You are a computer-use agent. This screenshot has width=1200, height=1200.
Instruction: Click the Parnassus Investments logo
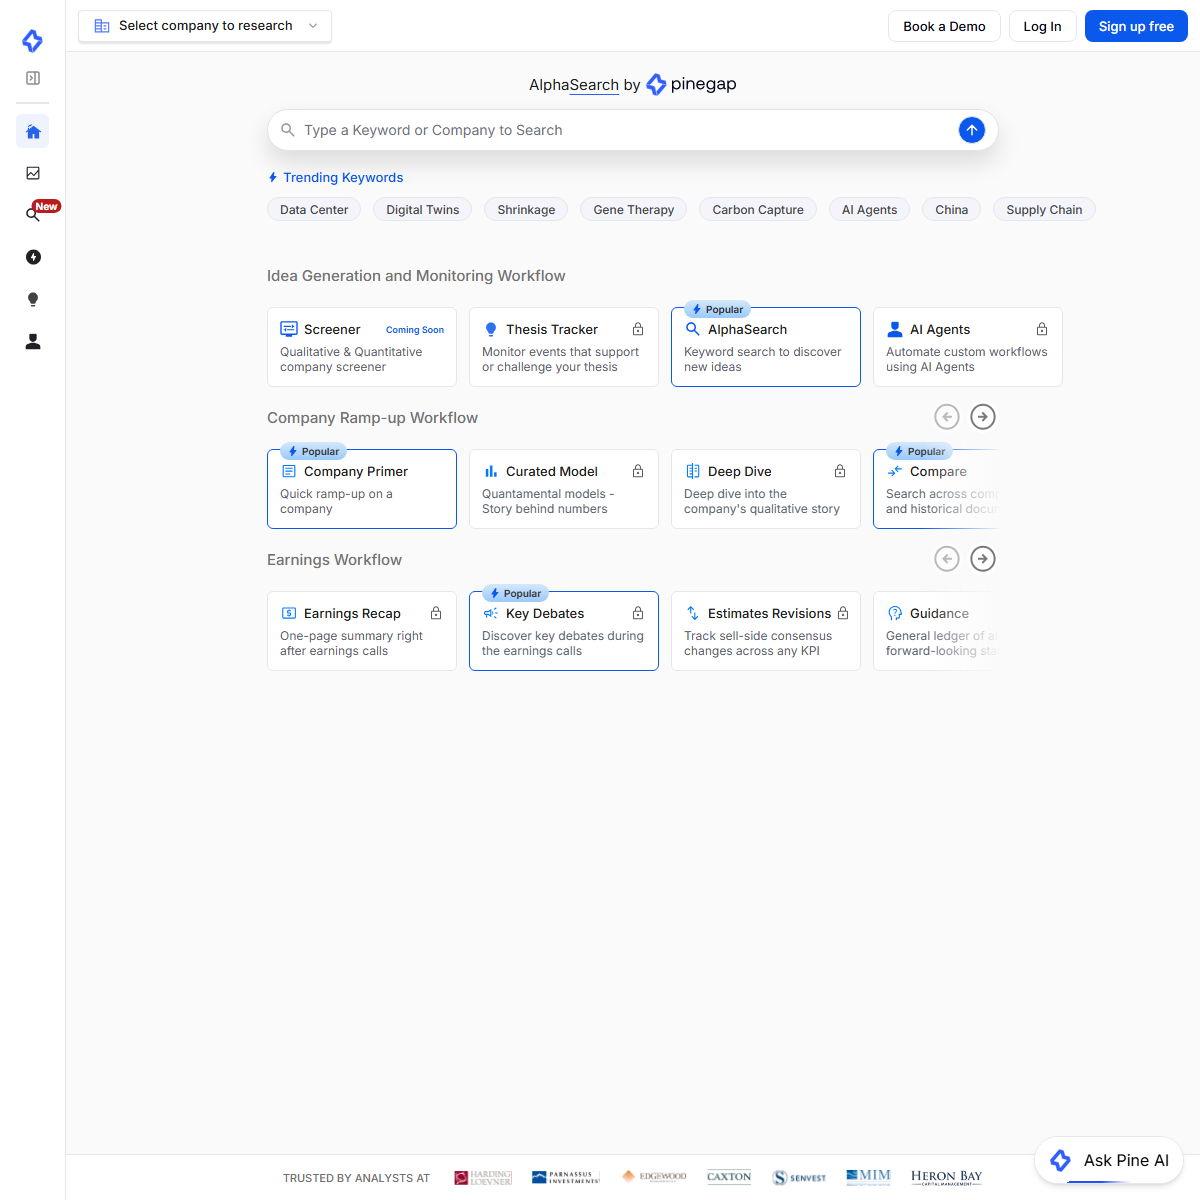click(x=566, y=1177)
